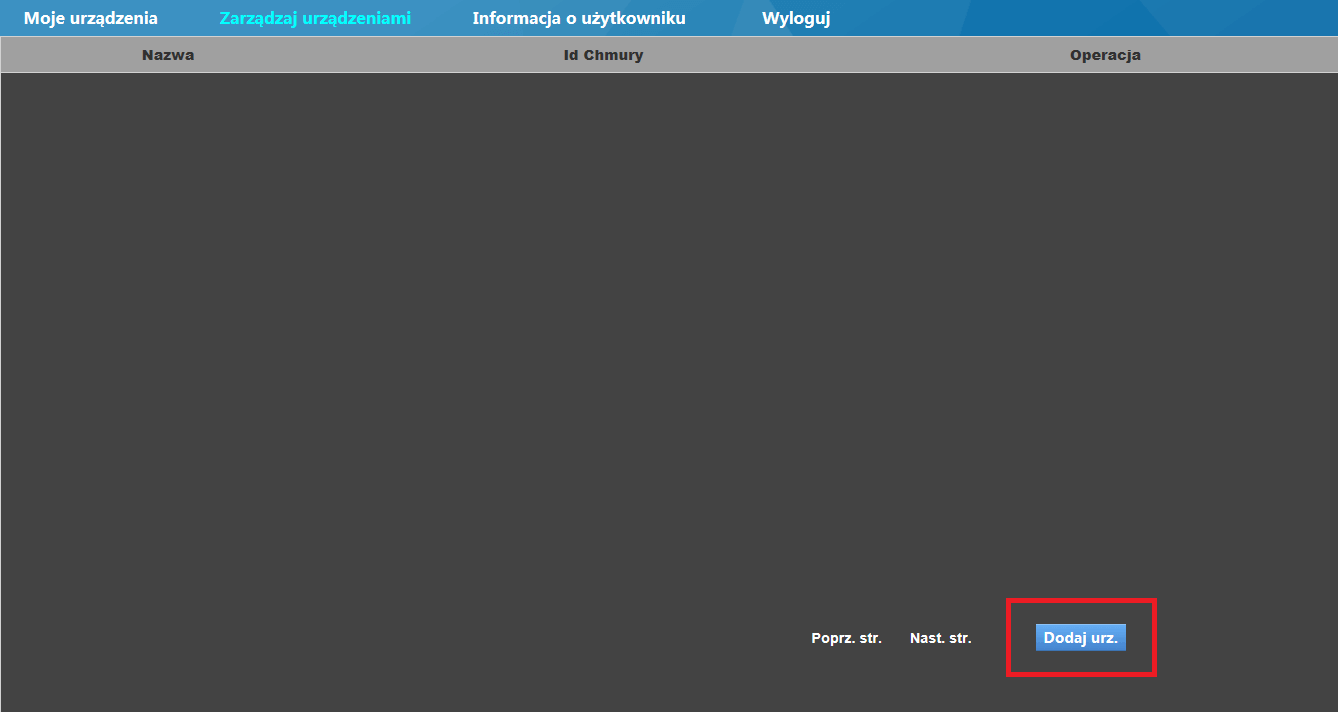Screen dimensions: 1338x712
Task: Return to previous page of device list
Action: pos(846,638)
